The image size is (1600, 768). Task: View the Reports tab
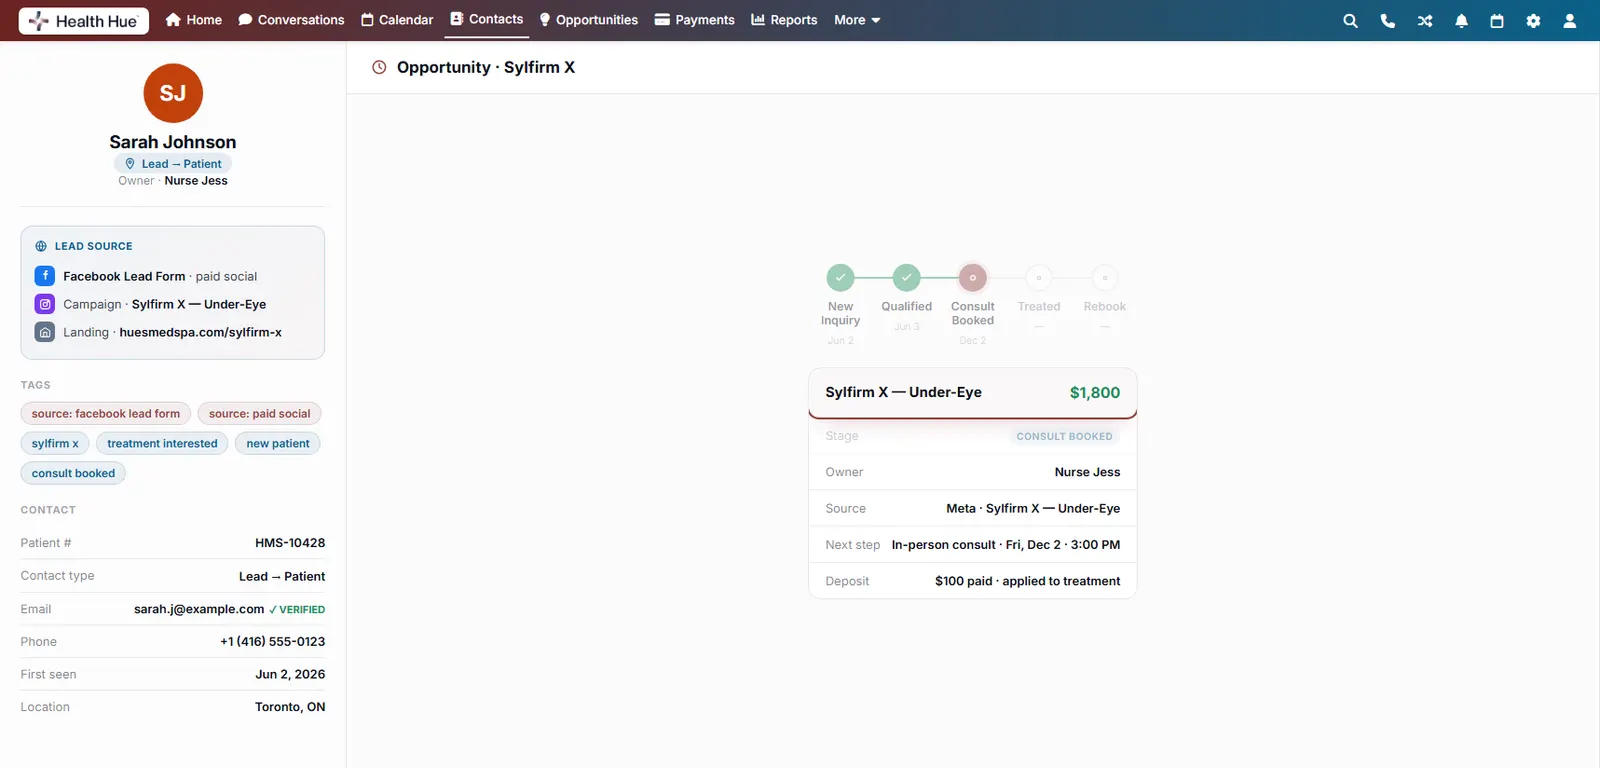[x=784, y=20]
